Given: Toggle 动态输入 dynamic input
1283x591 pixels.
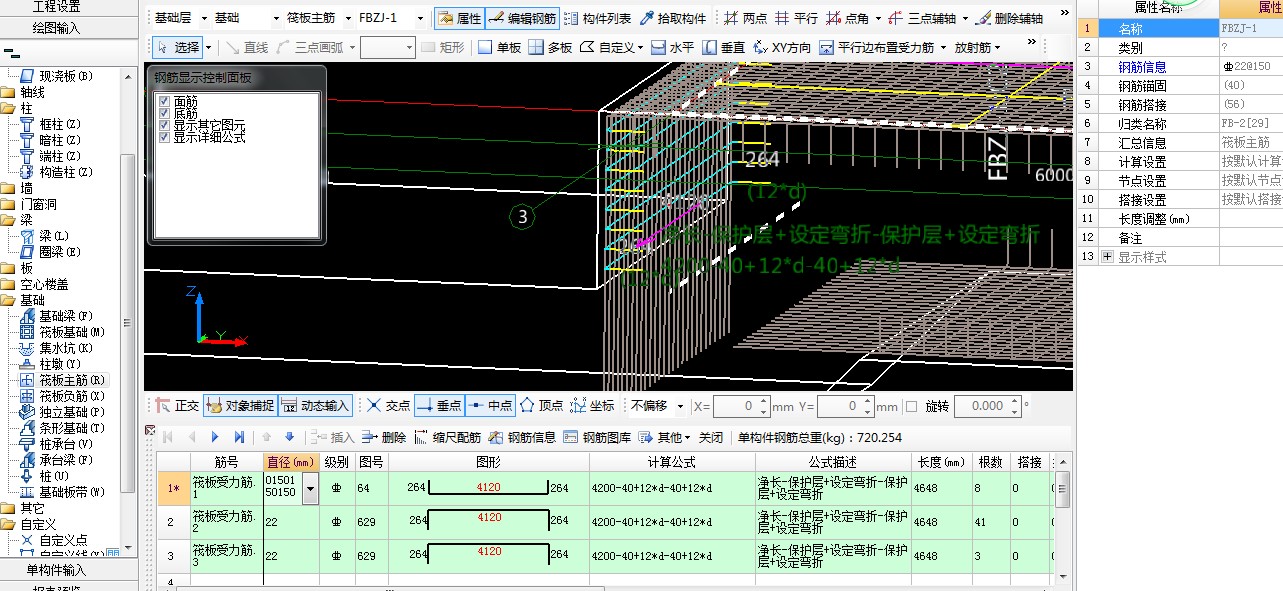Looking at the screenshot, I should [x=315, y=406].
